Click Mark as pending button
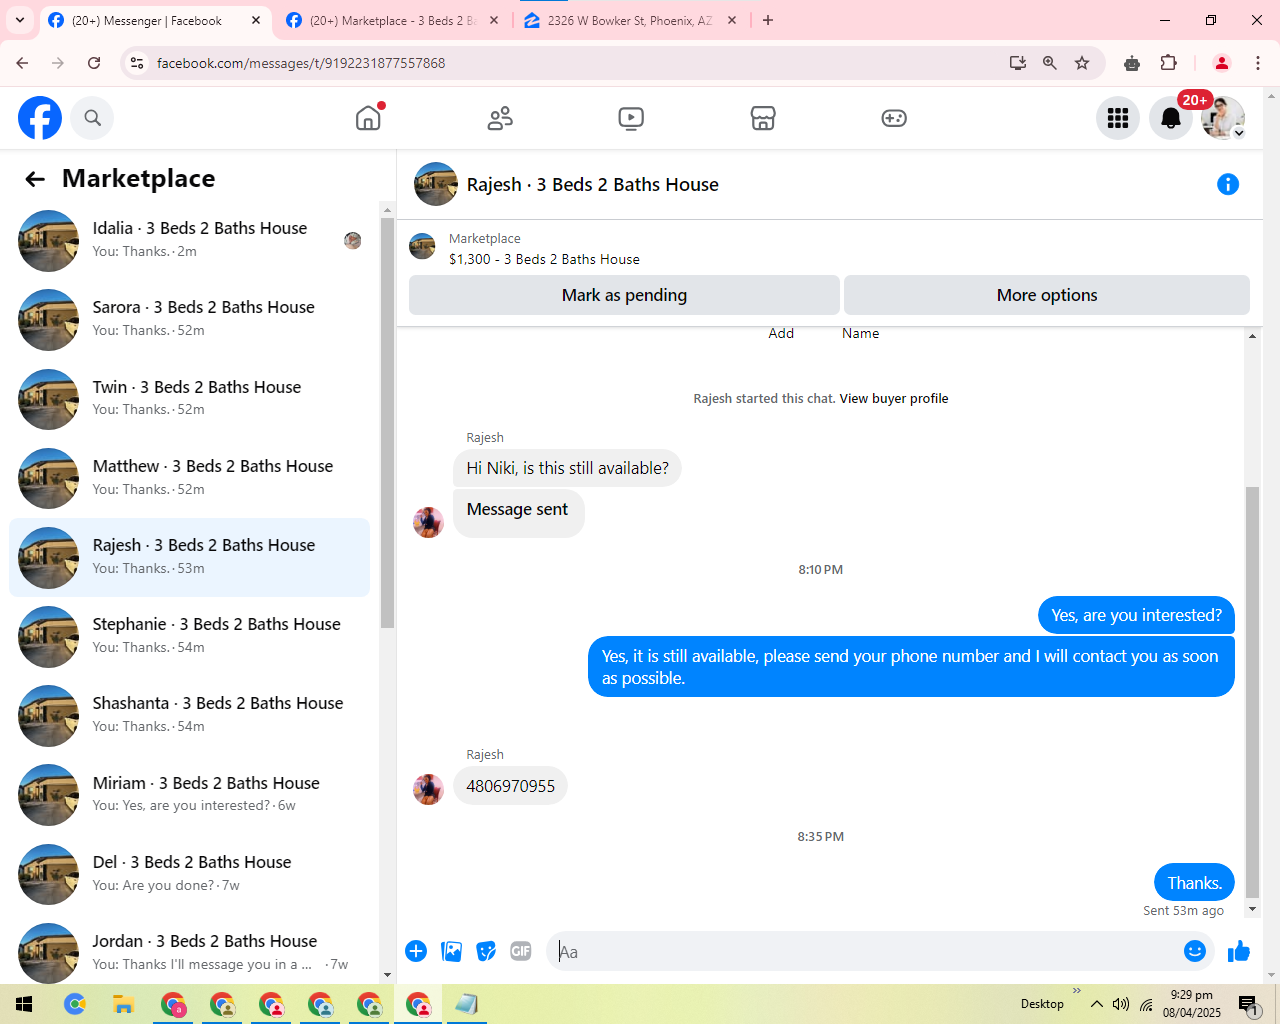Image resolution: width=1280 pixels, height=1024 pixels. click(x=624, y=295)
